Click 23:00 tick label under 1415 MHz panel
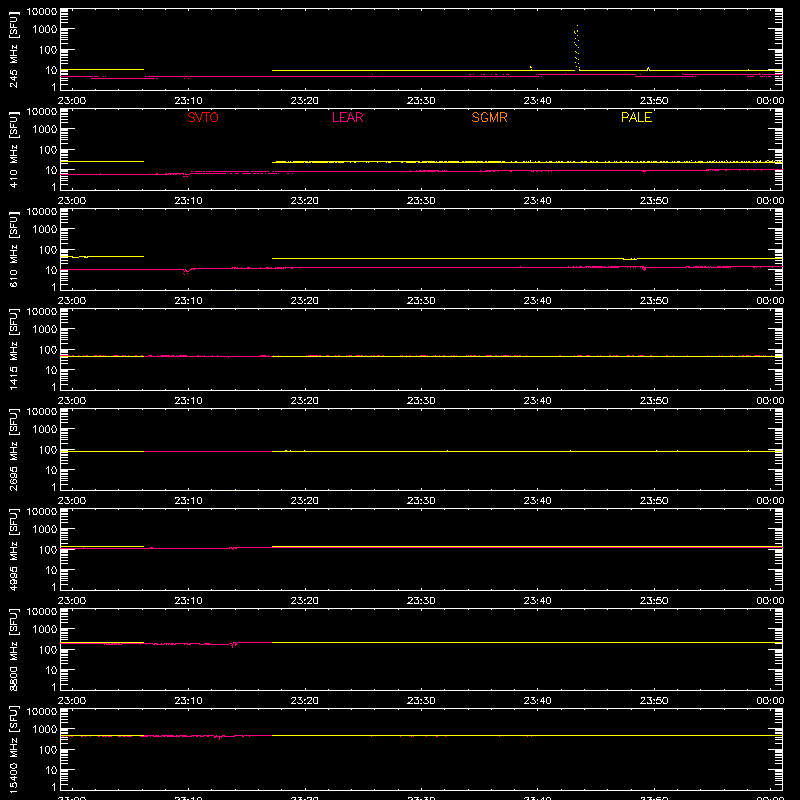The height and width of the screenshot is (800, 800). [71, 401]
